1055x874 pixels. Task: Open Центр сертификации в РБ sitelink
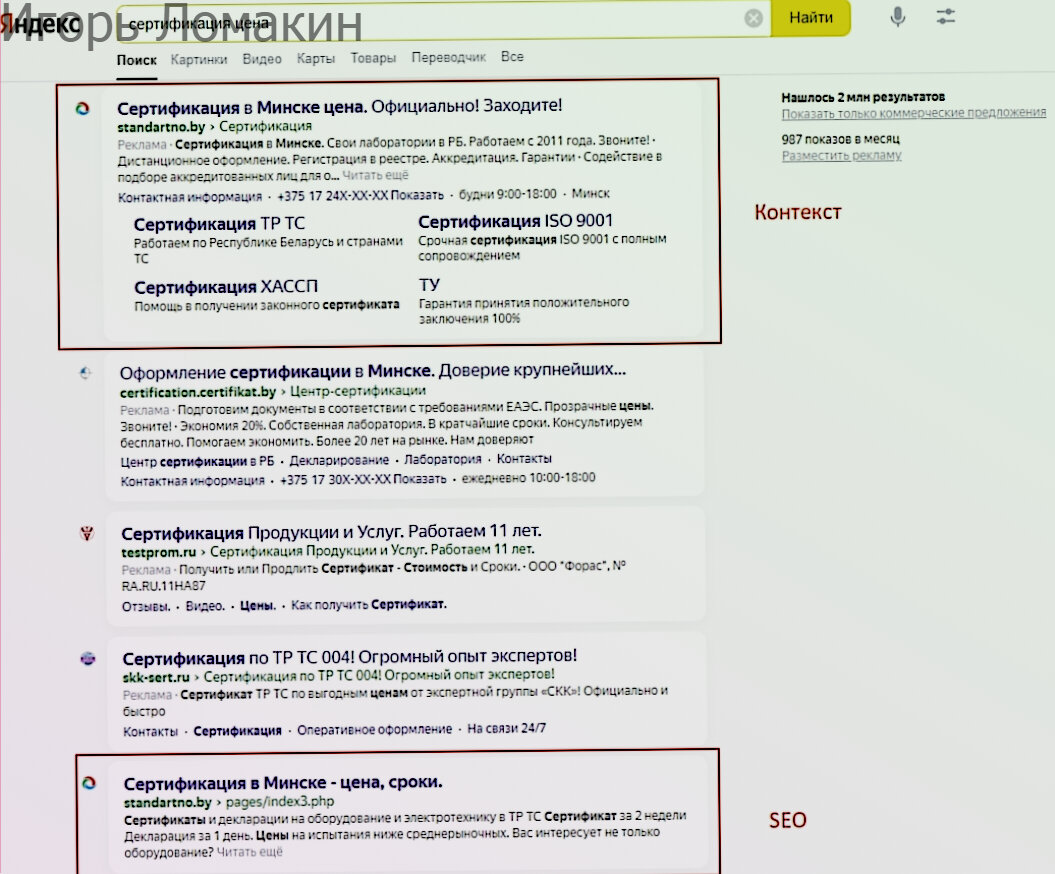point(197,462)
